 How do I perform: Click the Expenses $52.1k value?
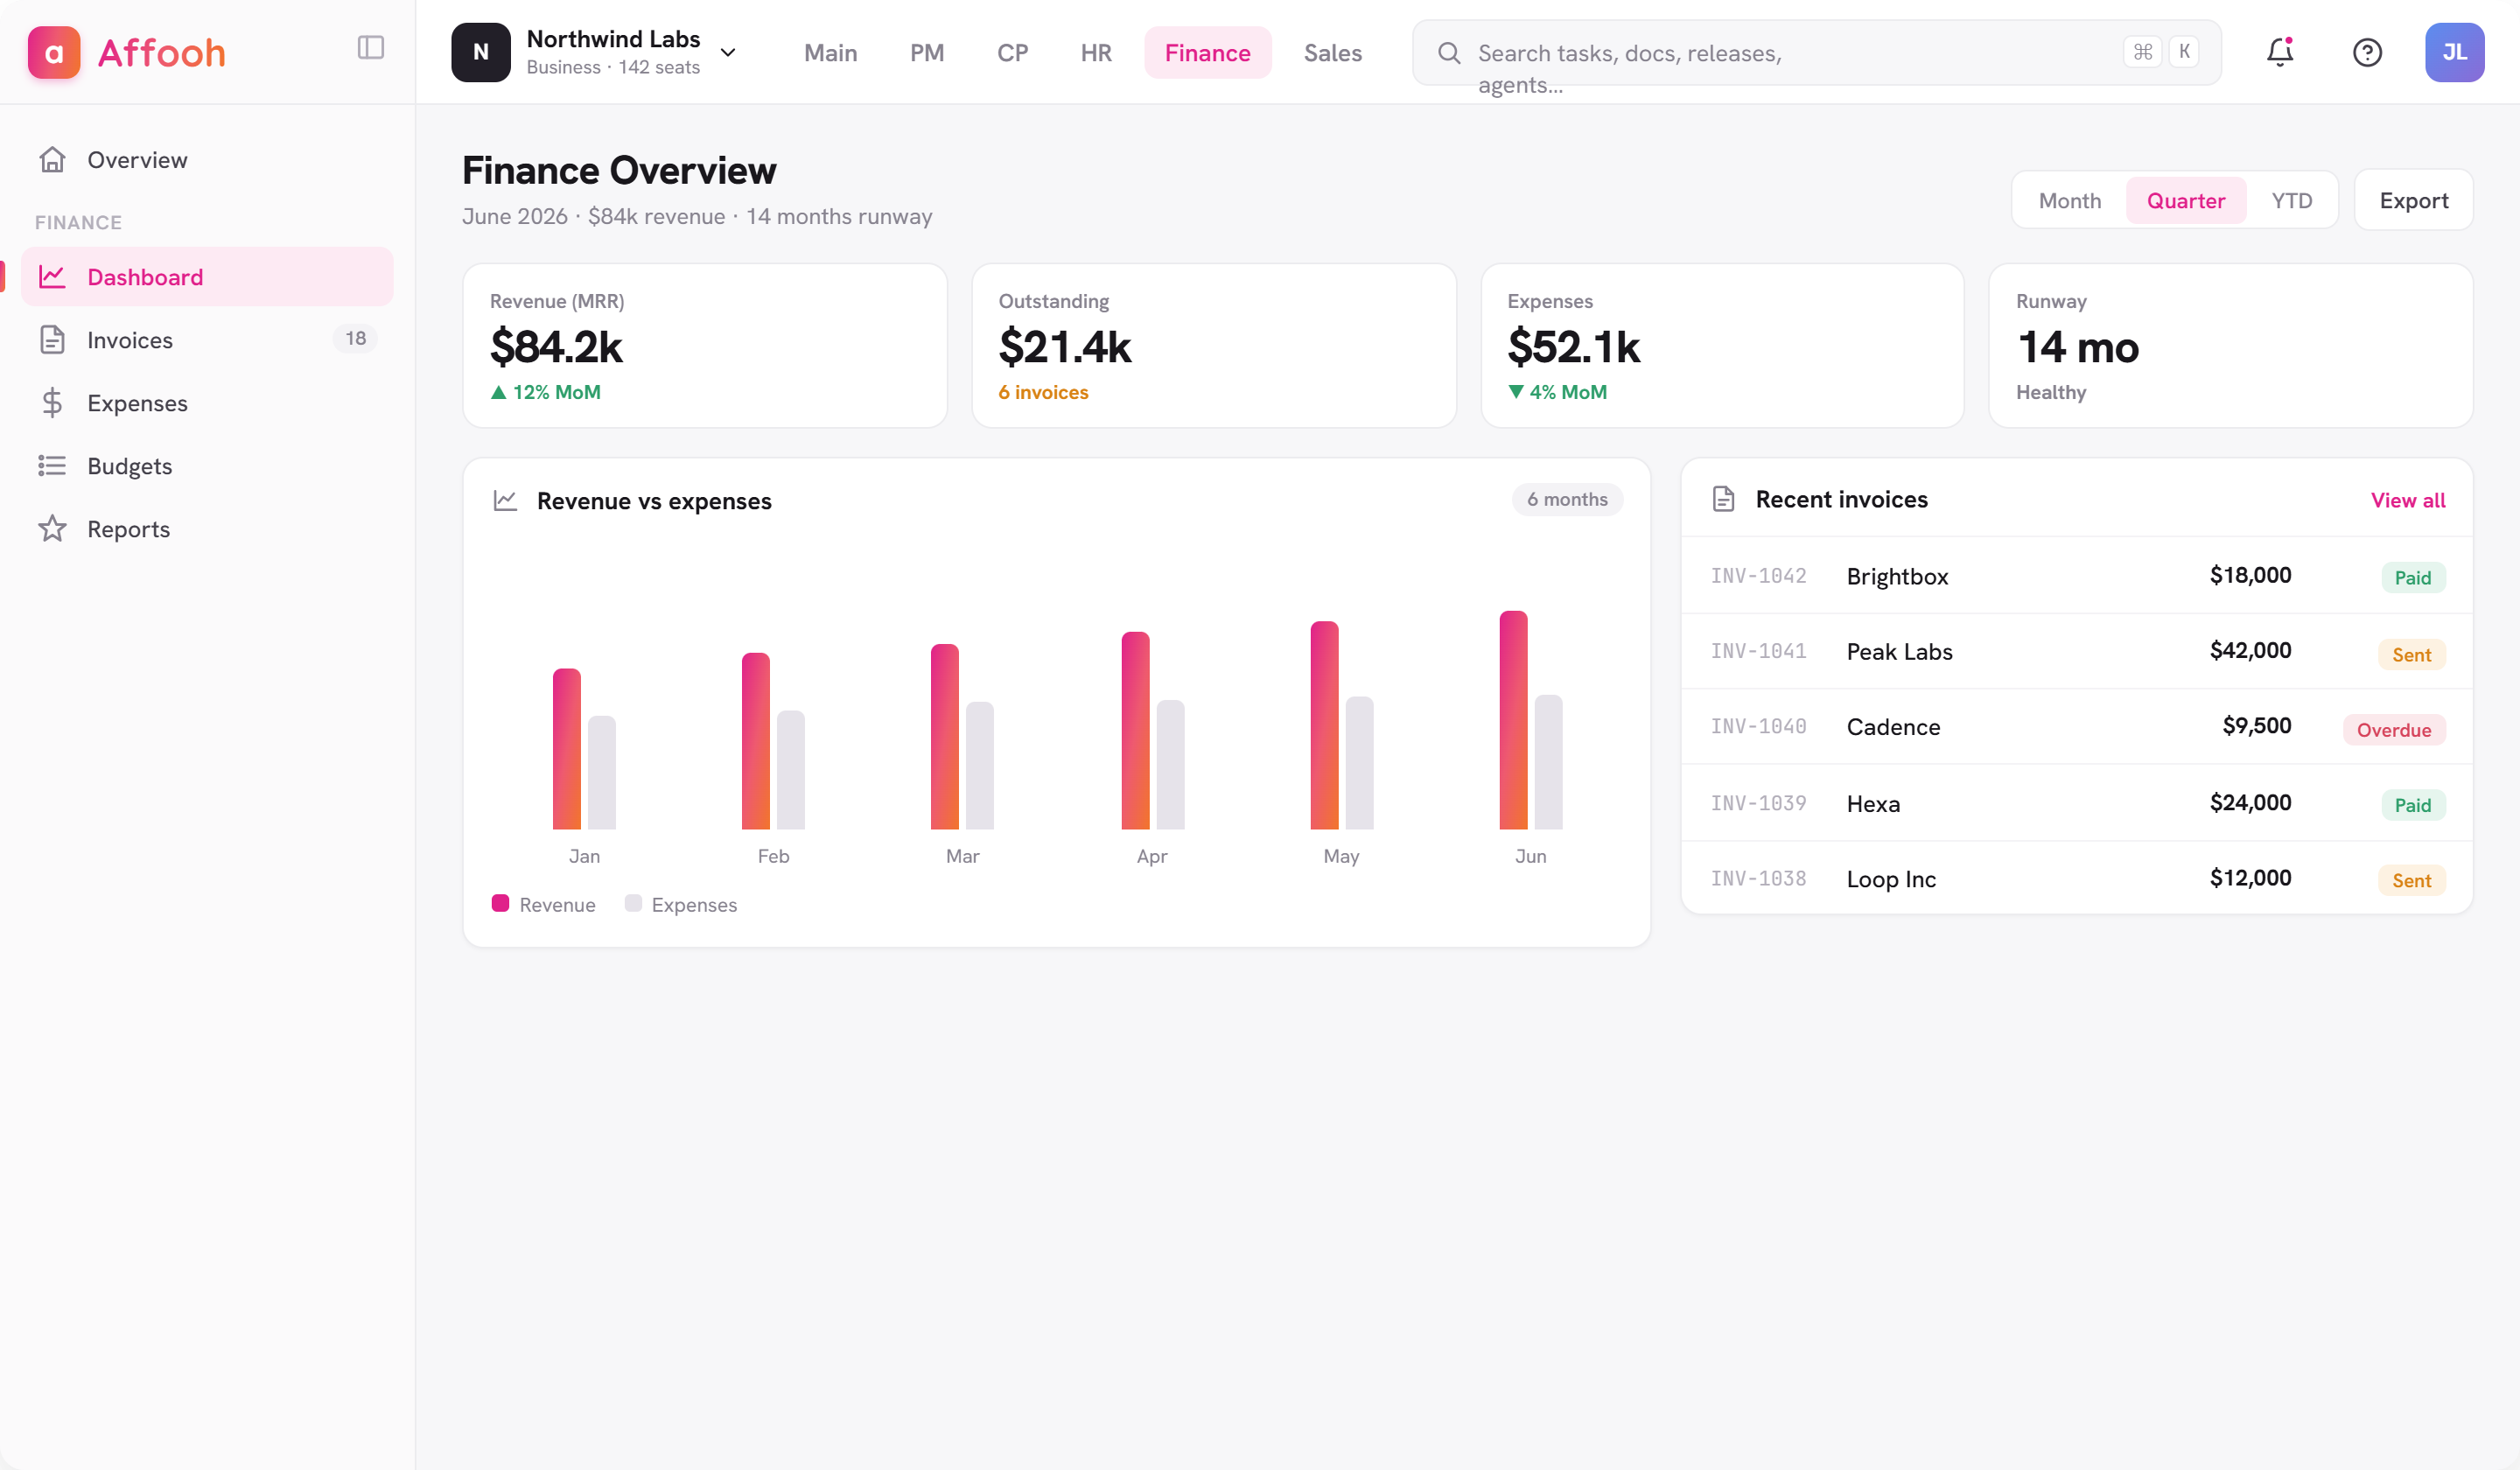tap(1573, 347)
